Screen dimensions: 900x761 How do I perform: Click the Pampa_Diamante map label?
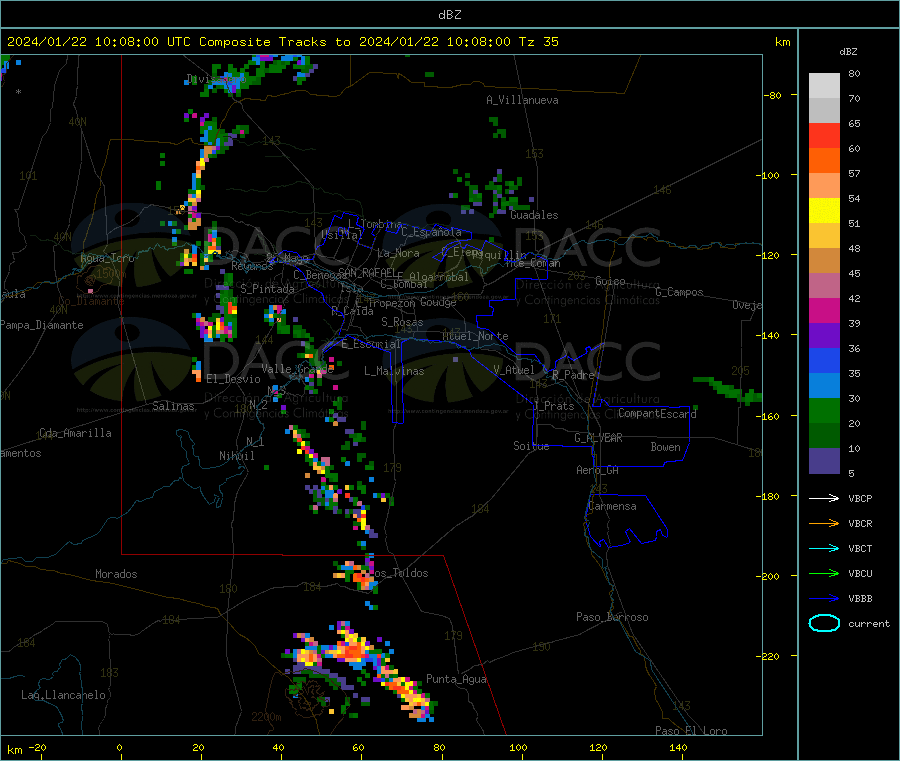click(42, 325)
